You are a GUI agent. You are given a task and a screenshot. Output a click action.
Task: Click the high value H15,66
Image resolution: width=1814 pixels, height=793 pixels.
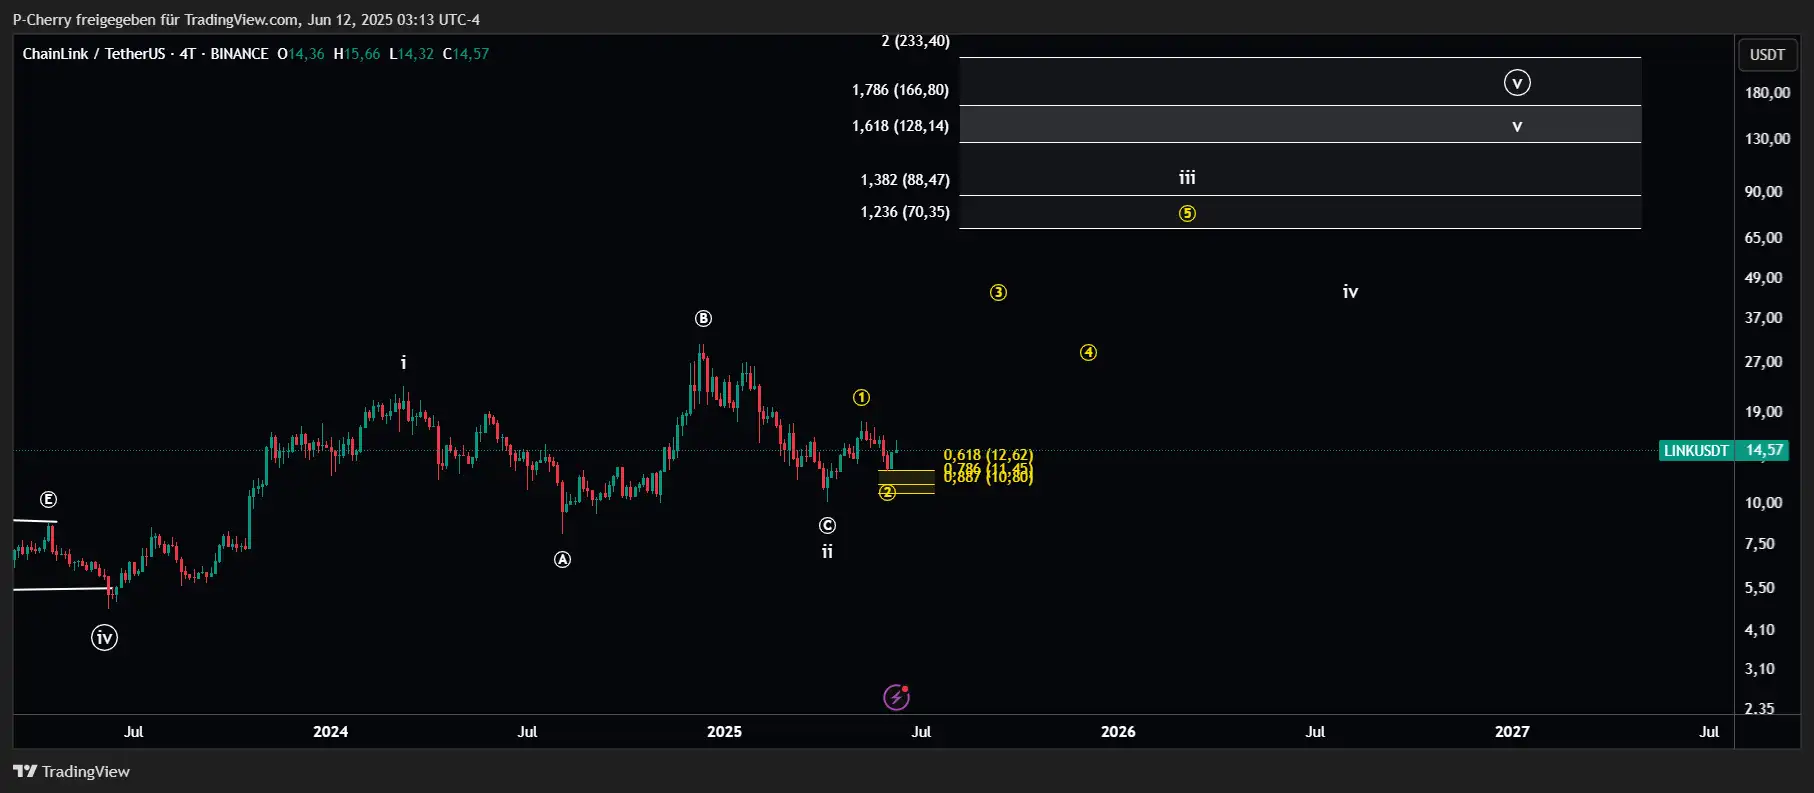pos(357,54)
